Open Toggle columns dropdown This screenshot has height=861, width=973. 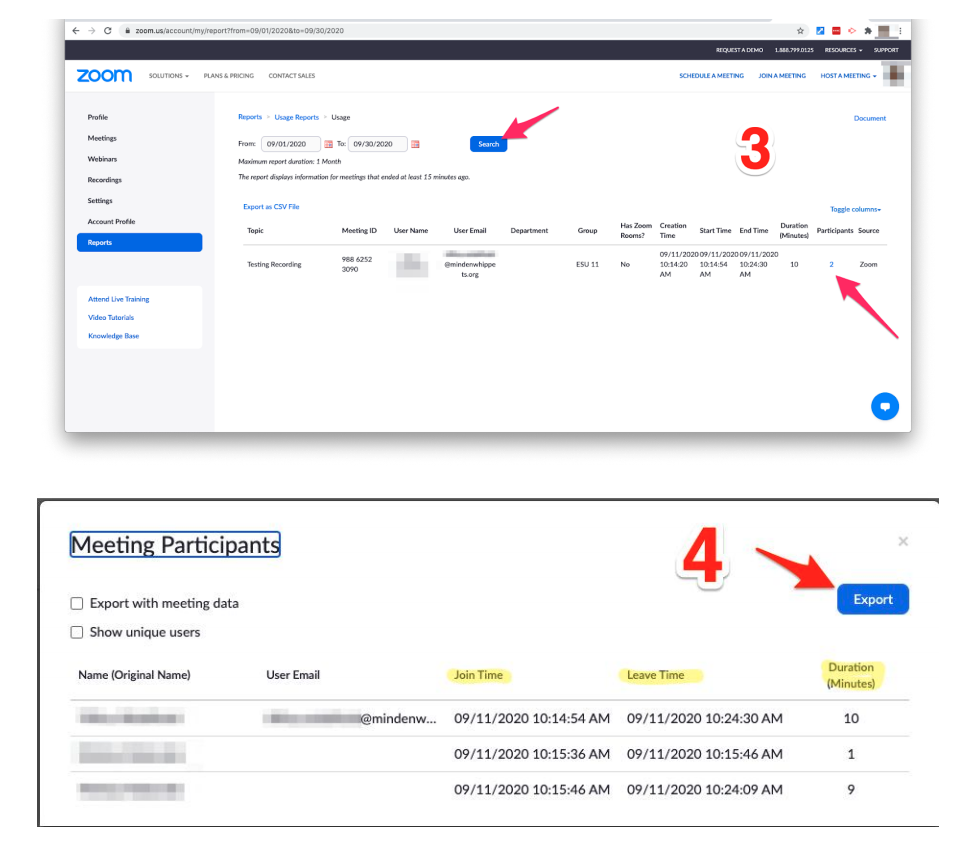tap(856, 209)
